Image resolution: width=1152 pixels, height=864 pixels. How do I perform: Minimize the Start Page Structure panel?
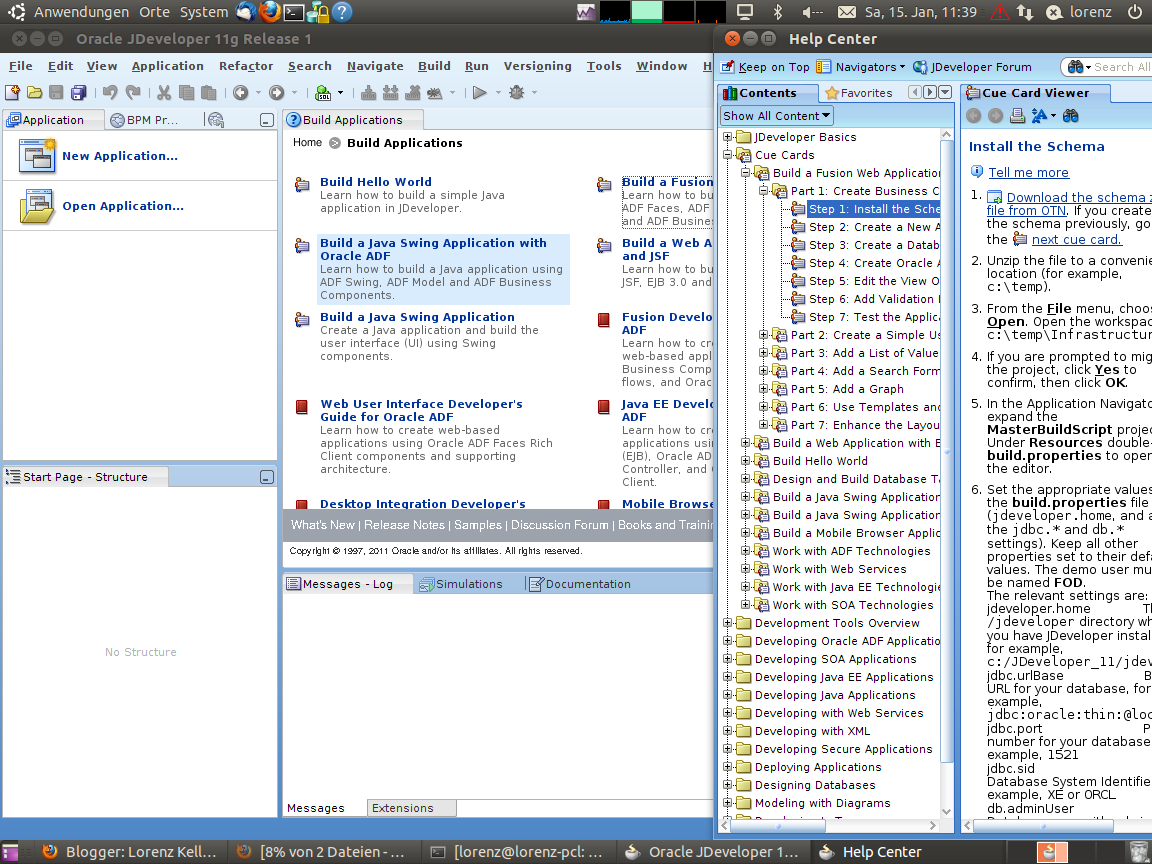point(267,477)
